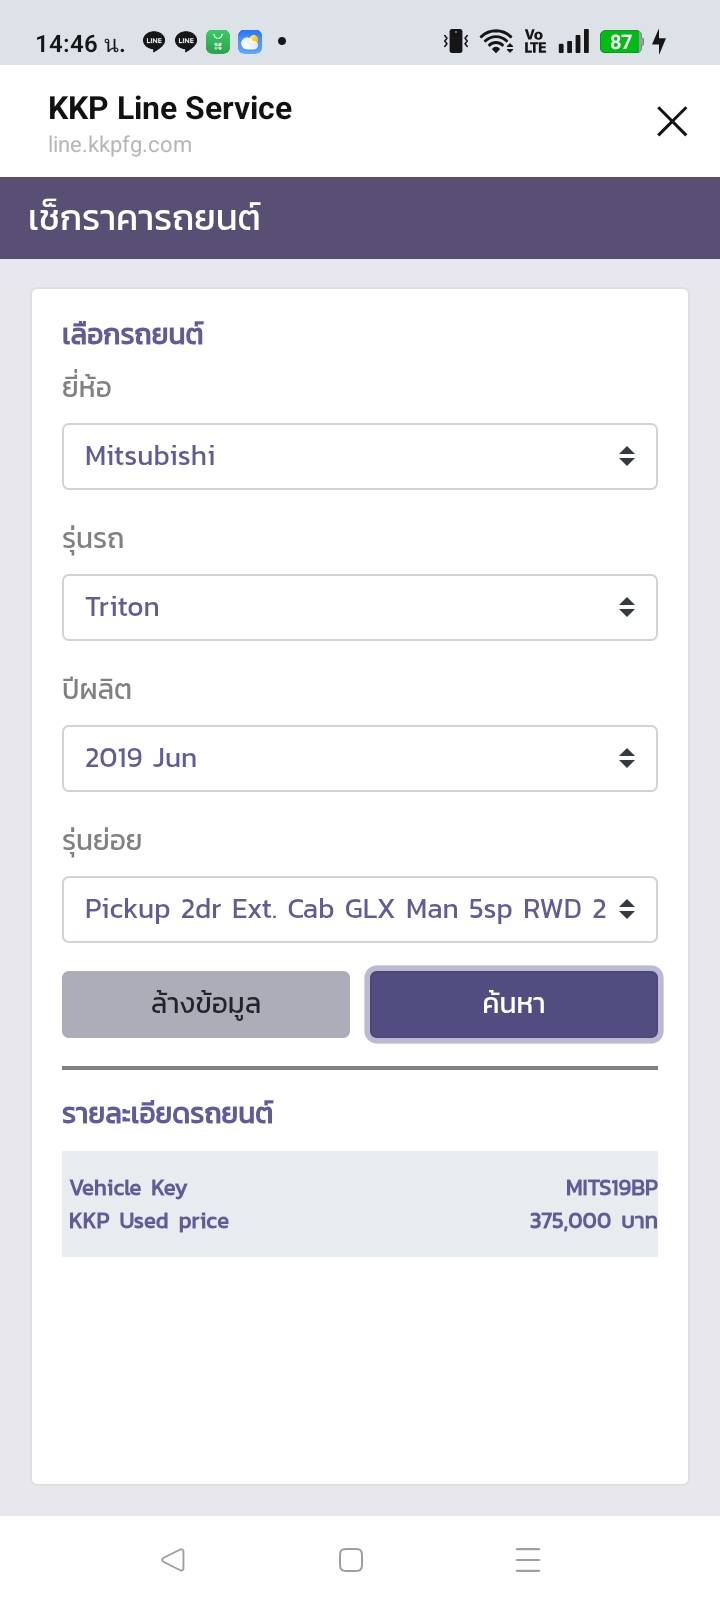The image size is (720, 1604).
Task: Open the Triton model dropdown
Action: (x=359, y=608)
